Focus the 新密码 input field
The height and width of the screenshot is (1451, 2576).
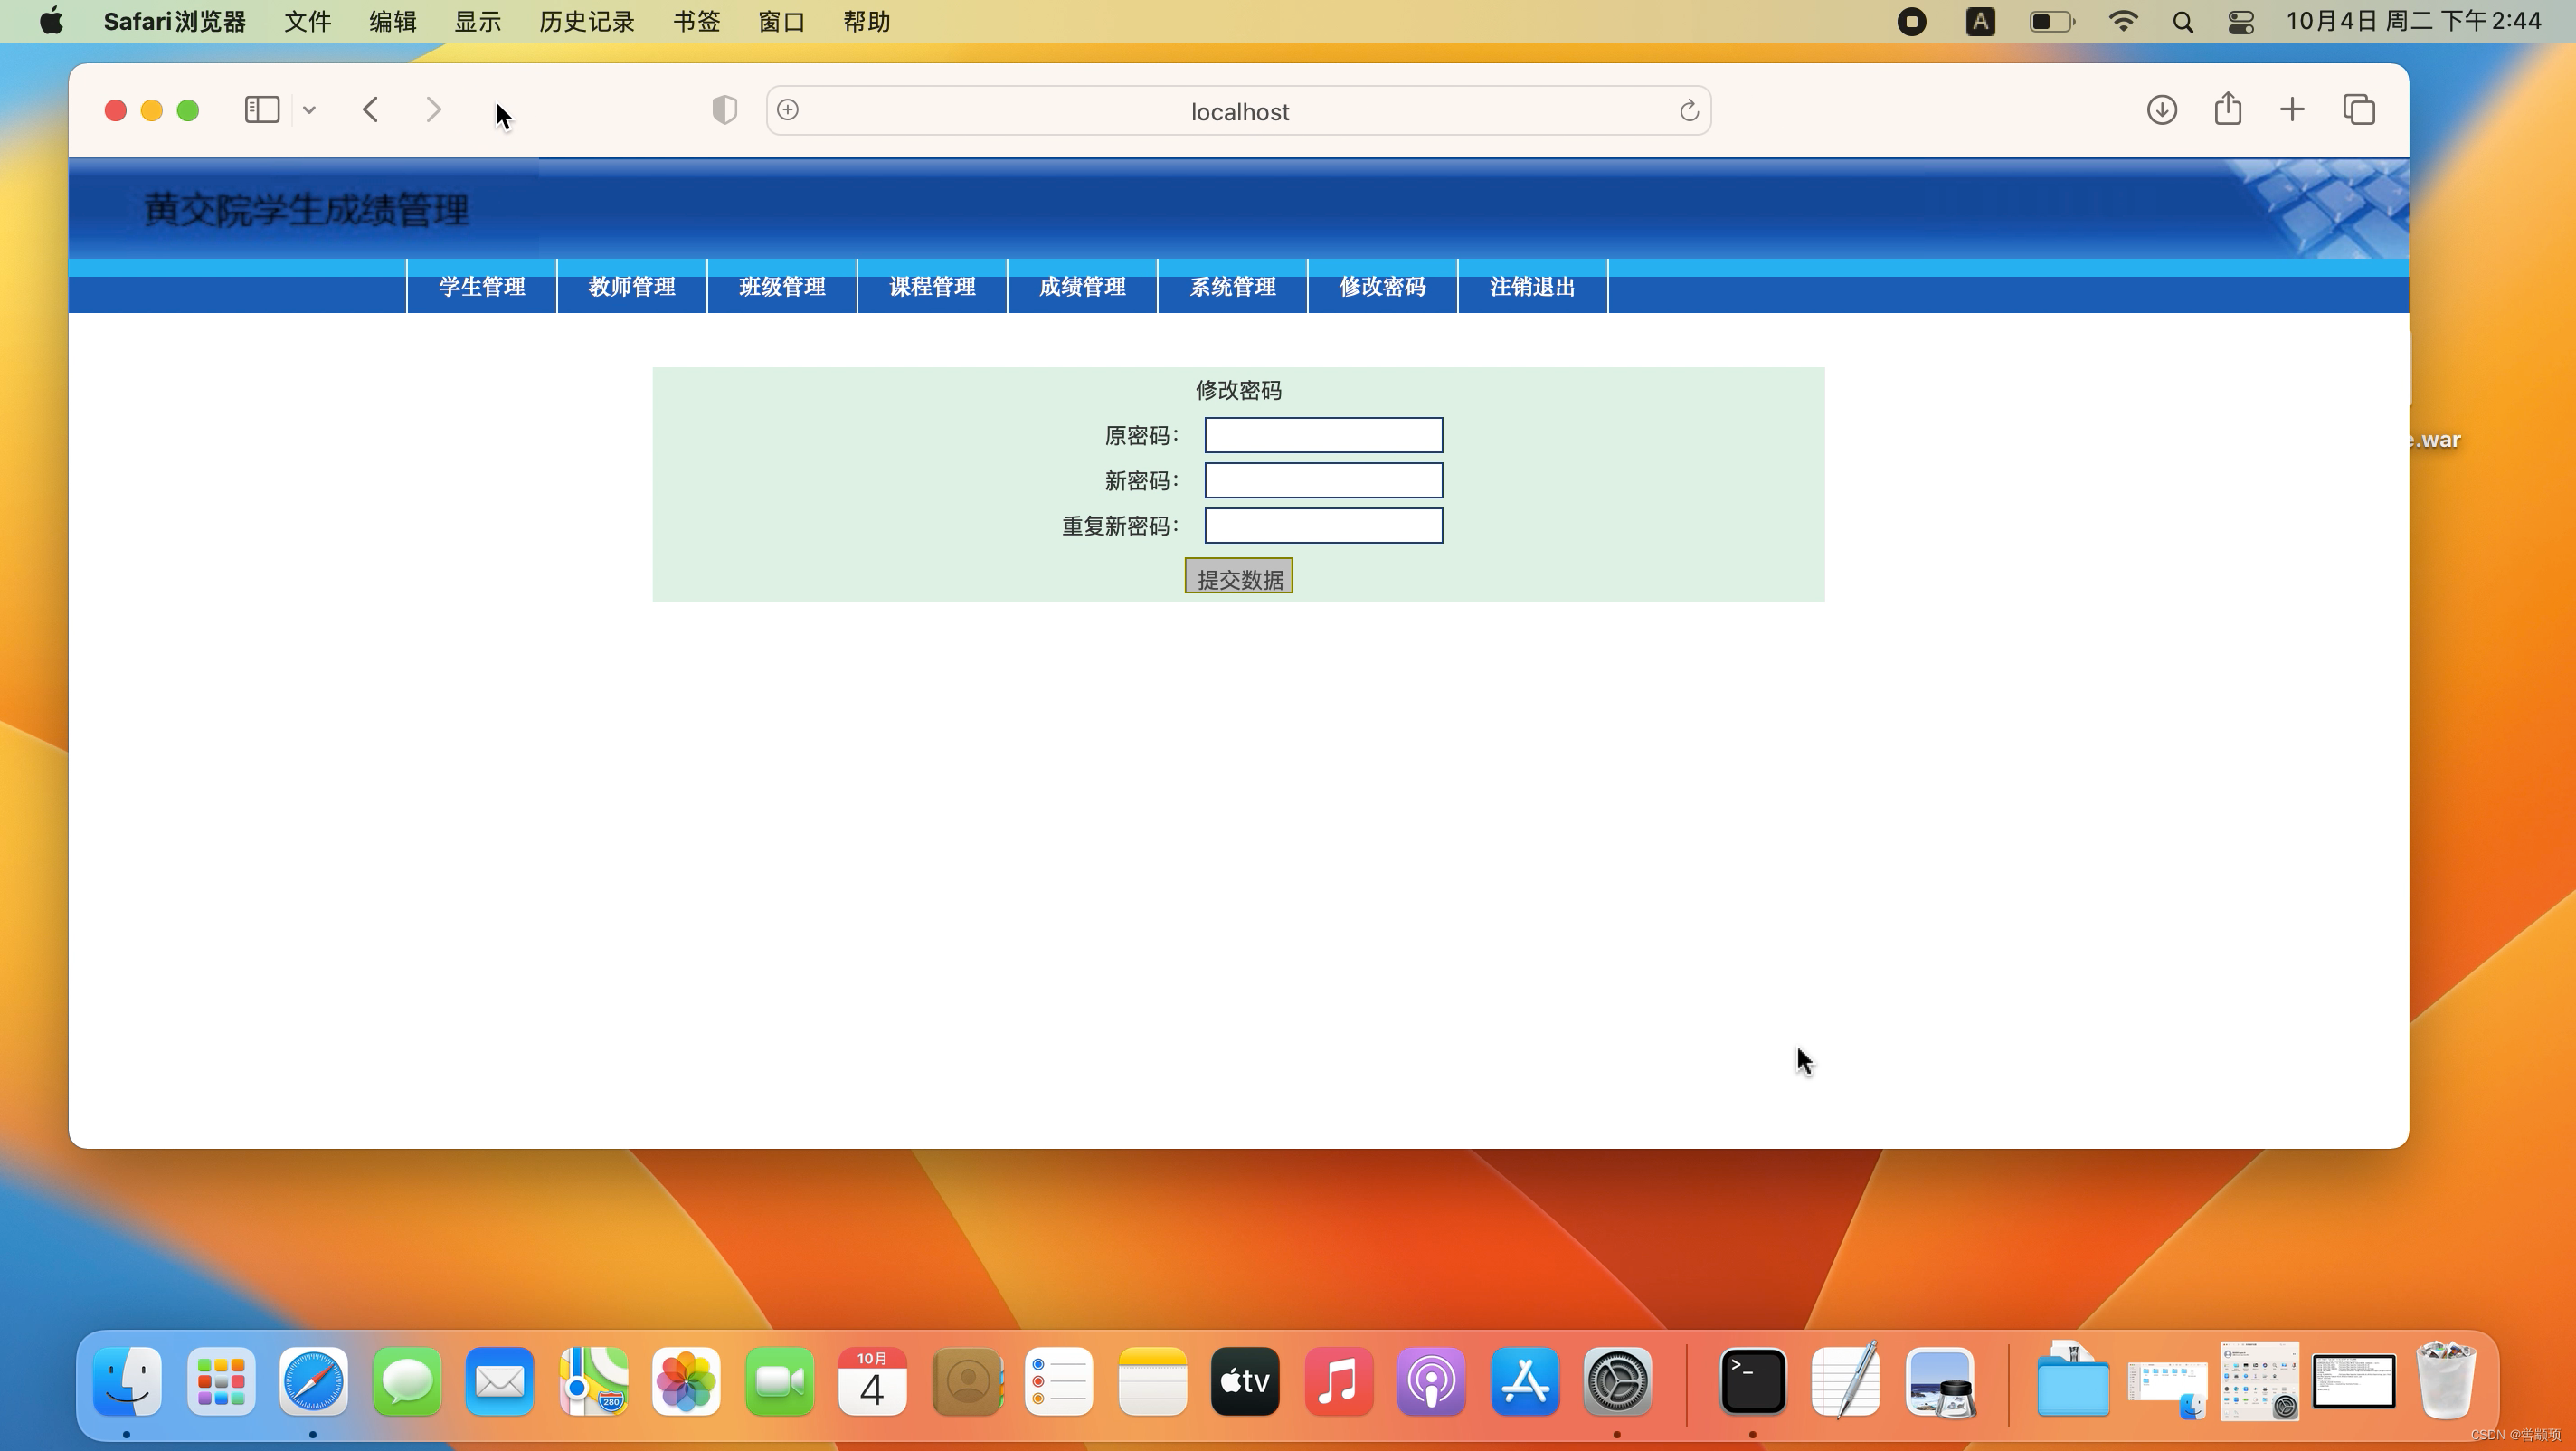tap(1323, 481)
